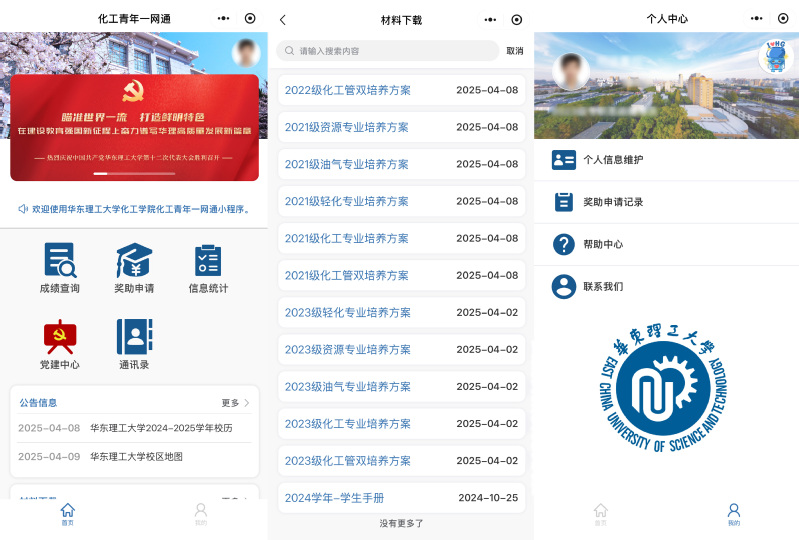Open the 成绩查询 grade lookup icon
799x540 pixels.
[x=59, y=260]
